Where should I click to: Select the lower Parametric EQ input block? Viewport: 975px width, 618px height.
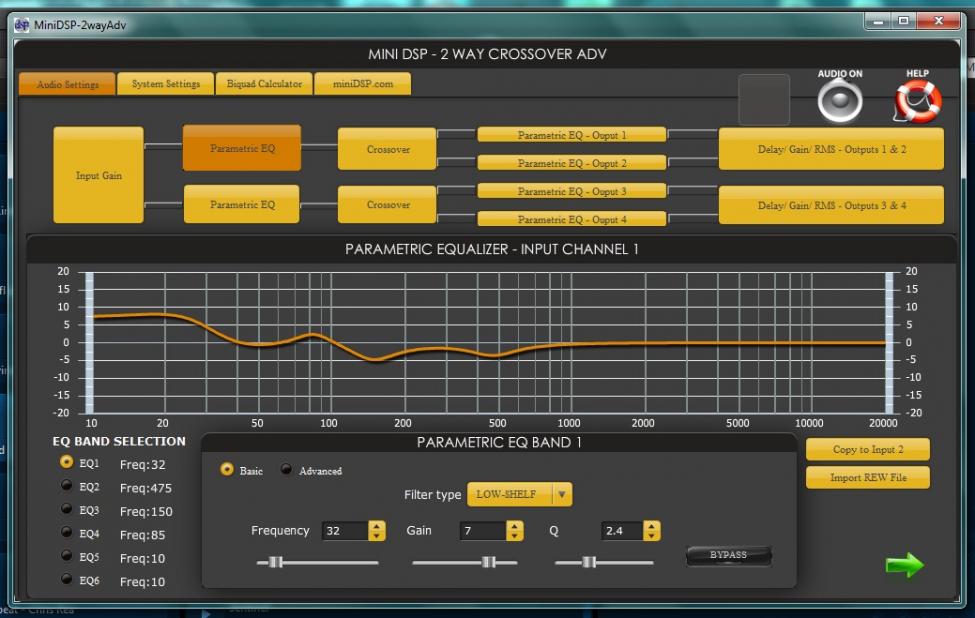[242, 205]
